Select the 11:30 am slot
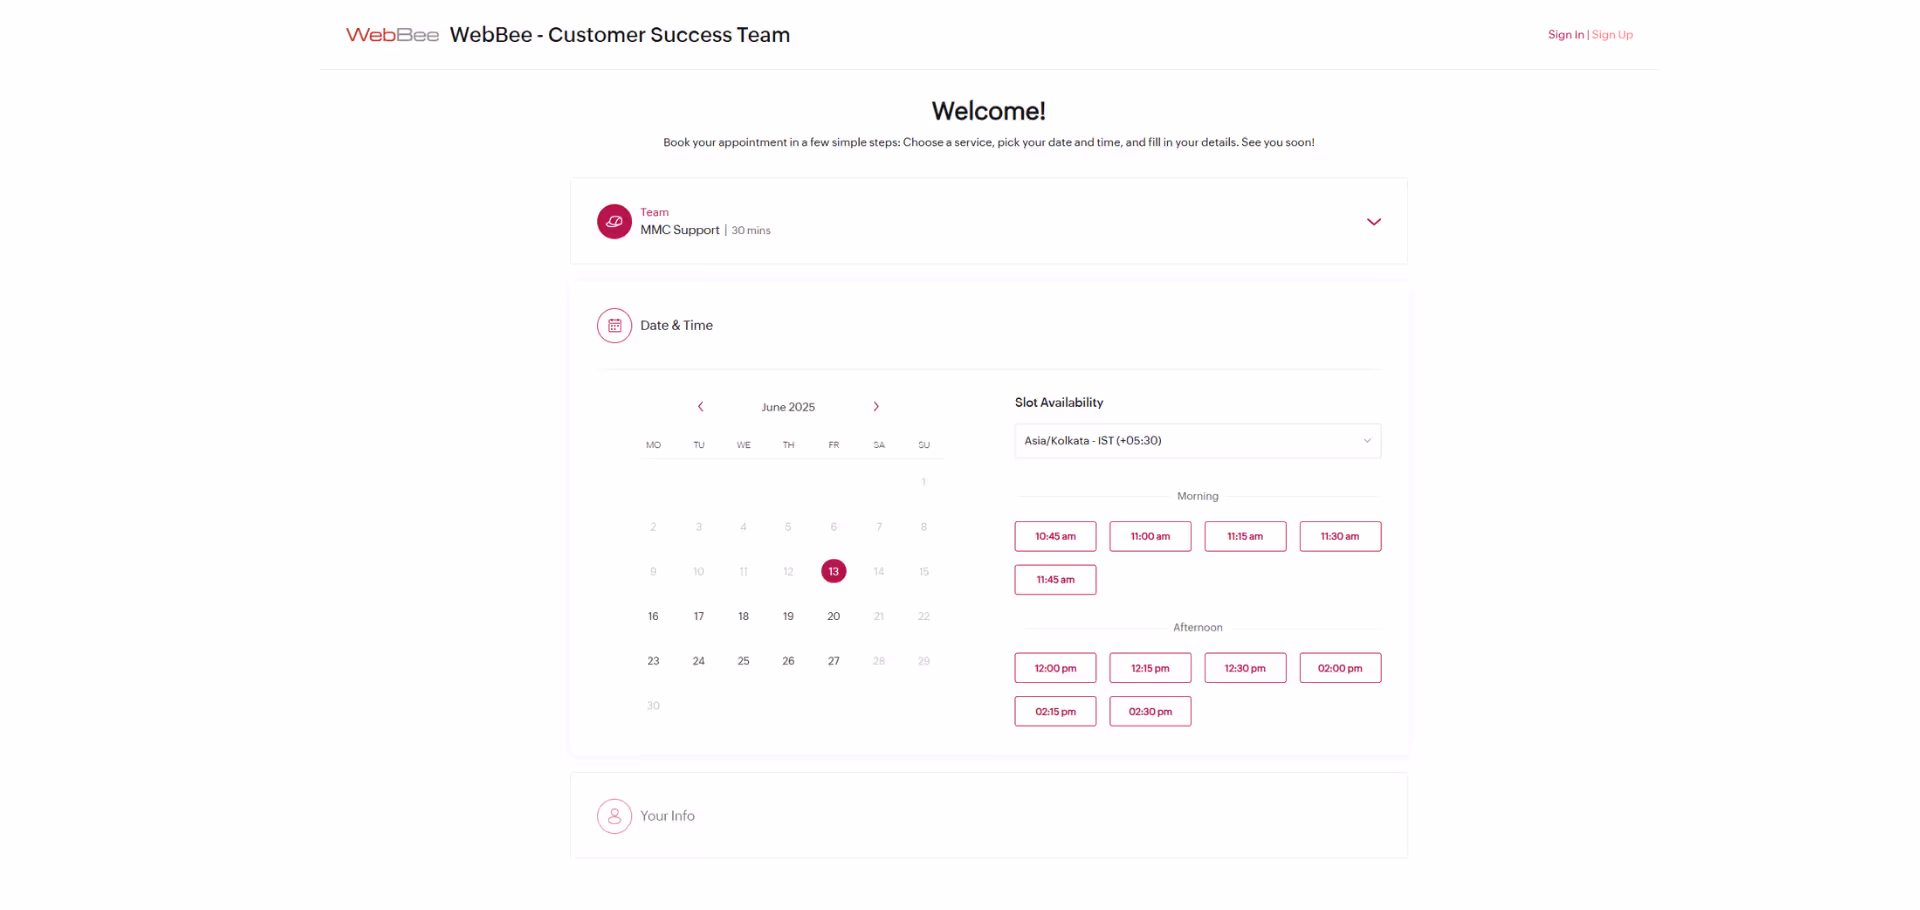 [1340, 536]
